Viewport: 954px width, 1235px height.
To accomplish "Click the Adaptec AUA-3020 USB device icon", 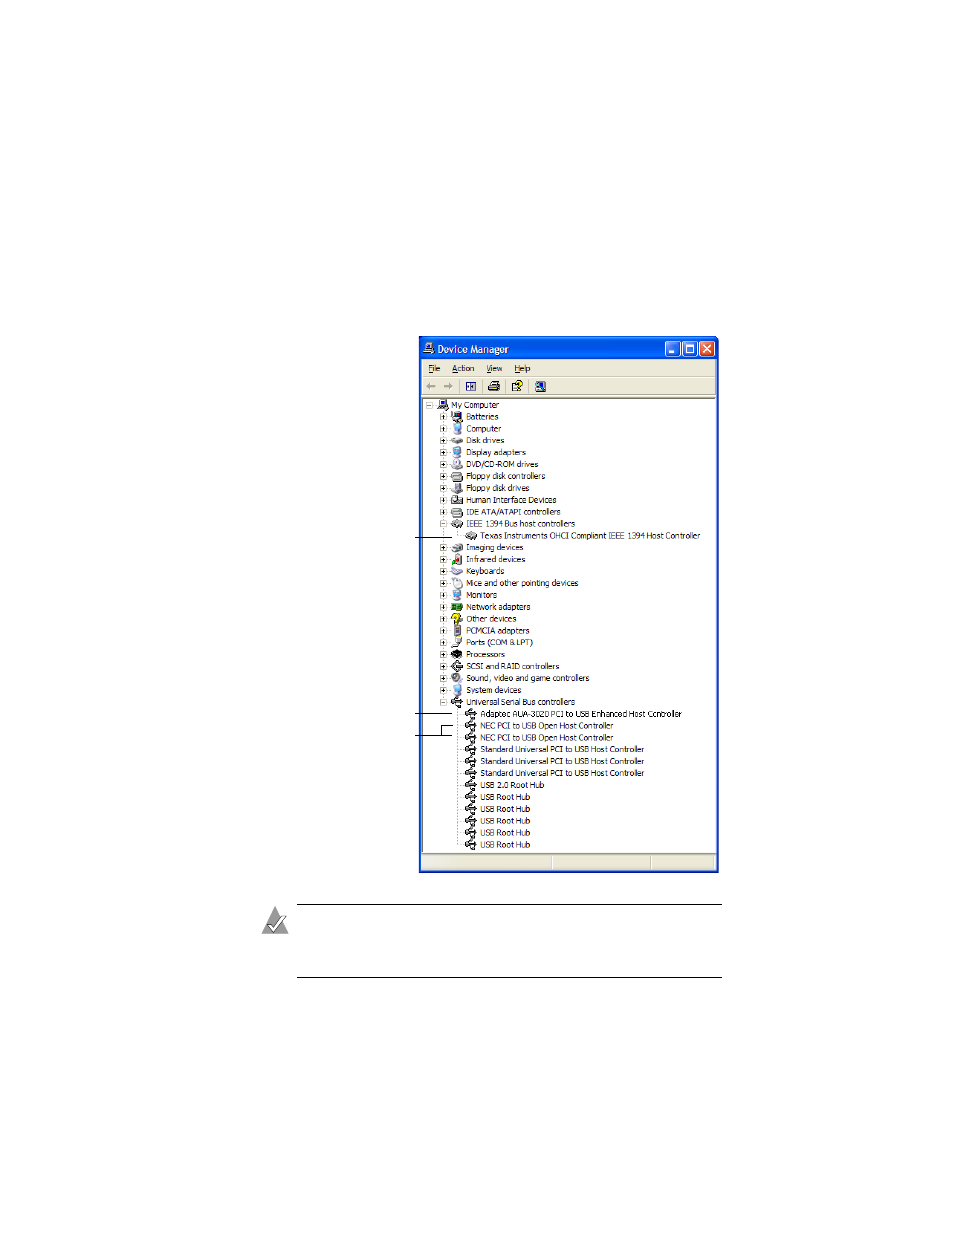I will [x=471, y=714].
